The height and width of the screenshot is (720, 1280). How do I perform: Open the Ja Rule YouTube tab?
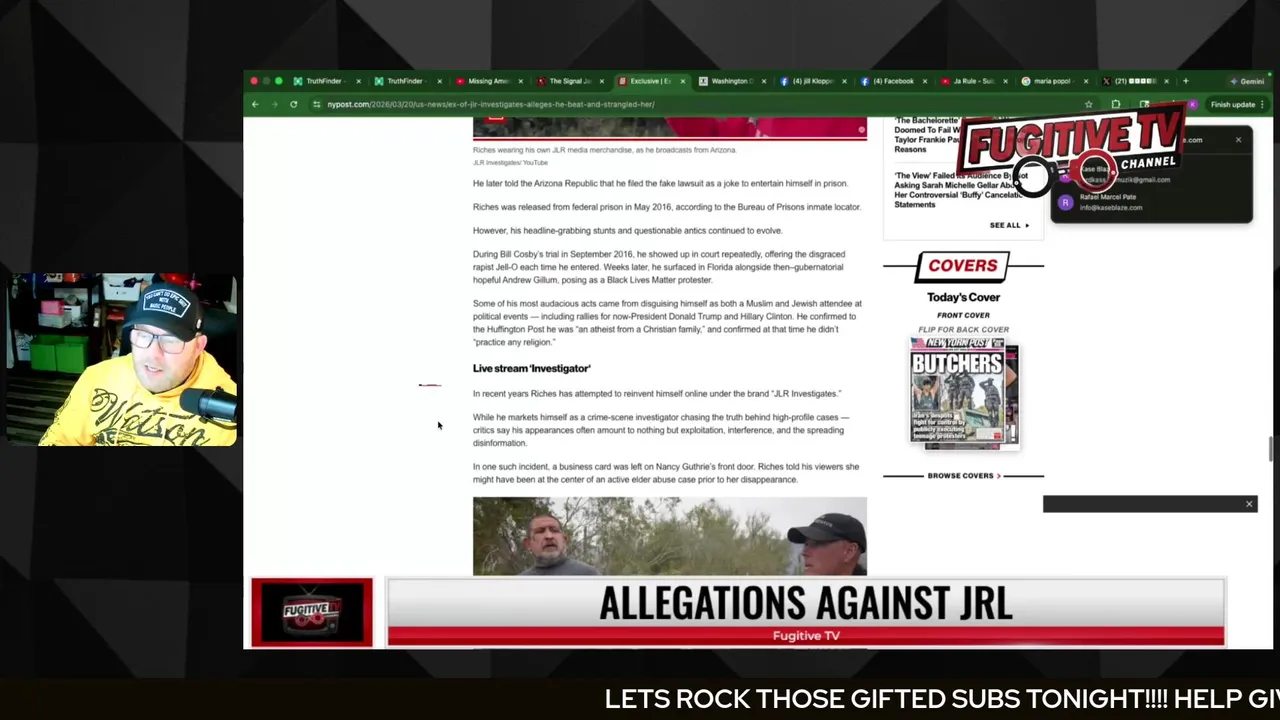coord(973,81)
